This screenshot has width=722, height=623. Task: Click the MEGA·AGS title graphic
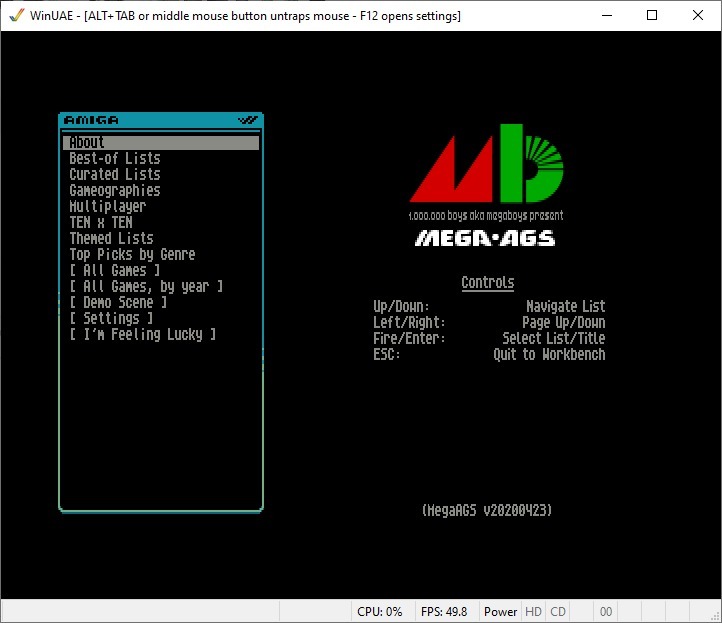point(485,239)
